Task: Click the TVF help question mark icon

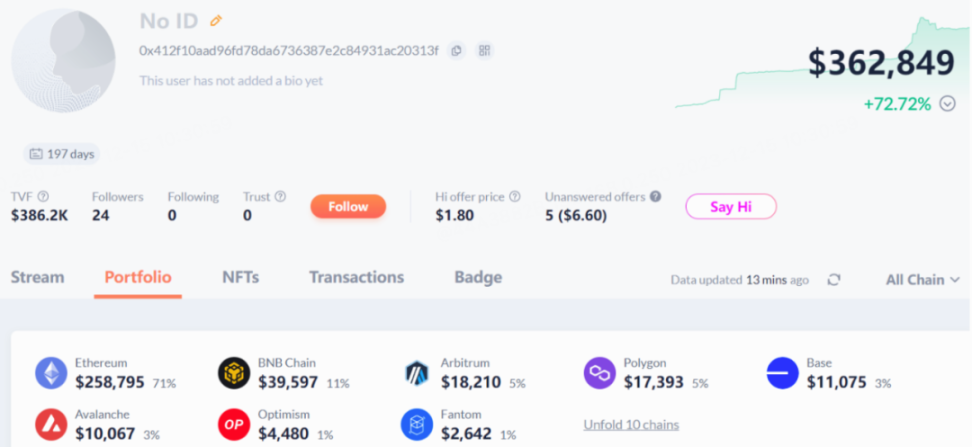Action: pyautogui.click(x=43, y=197)
